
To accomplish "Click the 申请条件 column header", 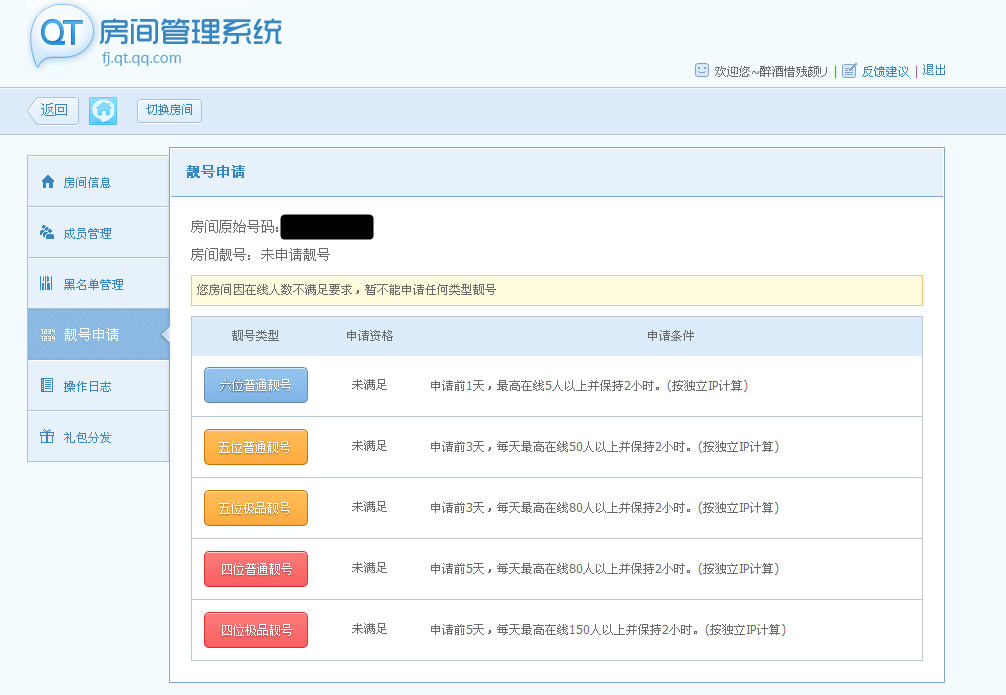I will click(x=670, y=336).
